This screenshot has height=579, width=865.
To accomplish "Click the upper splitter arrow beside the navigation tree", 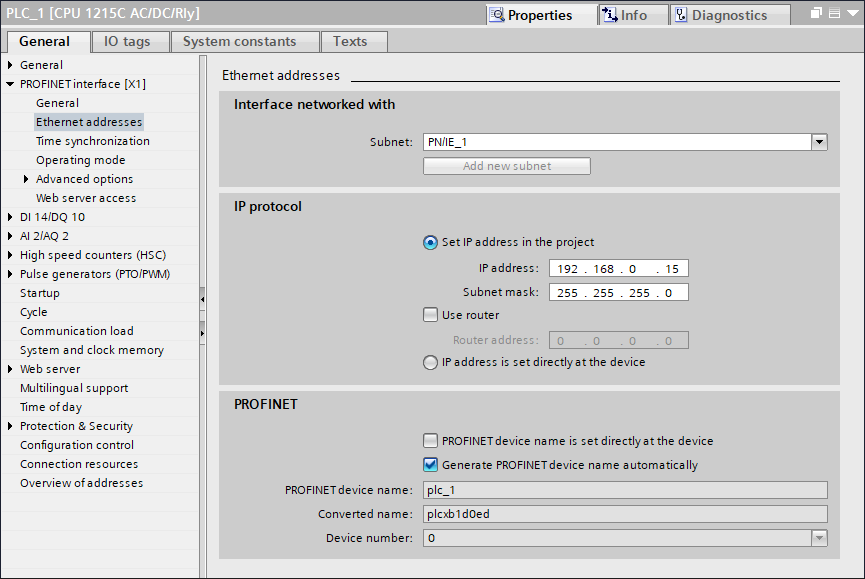I will [x=202, y=298].
